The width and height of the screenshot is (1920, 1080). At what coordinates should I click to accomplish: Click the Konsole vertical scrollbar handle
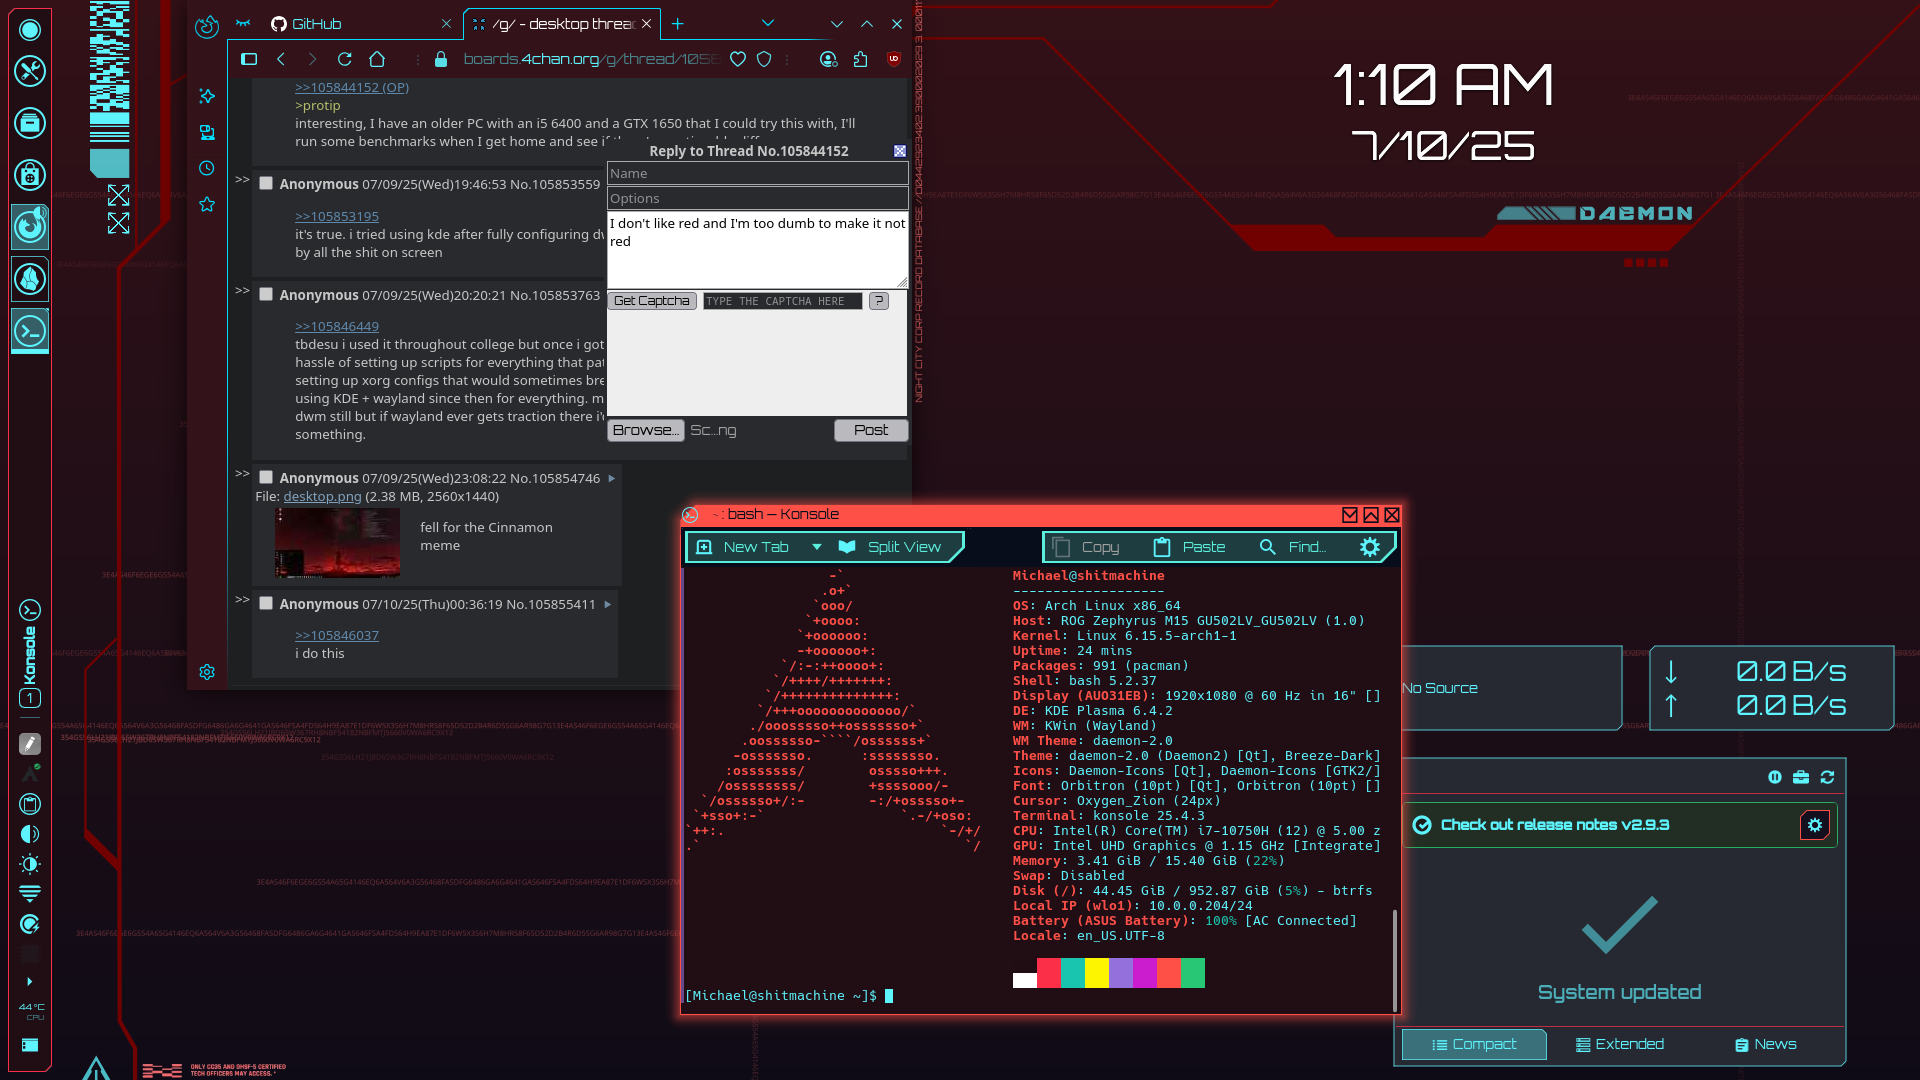coord(1395,960)
